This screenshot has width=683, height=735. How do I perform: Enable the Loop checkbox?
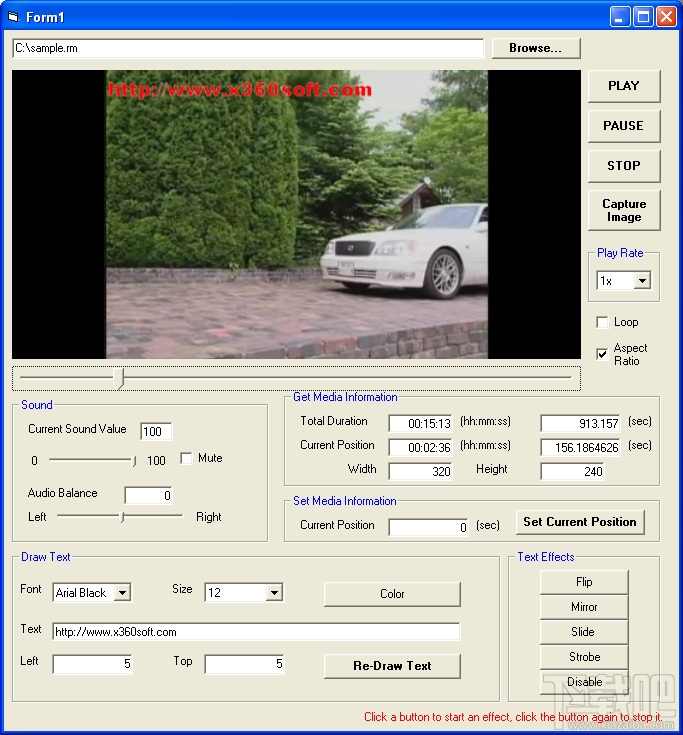[x=602, y=322]
